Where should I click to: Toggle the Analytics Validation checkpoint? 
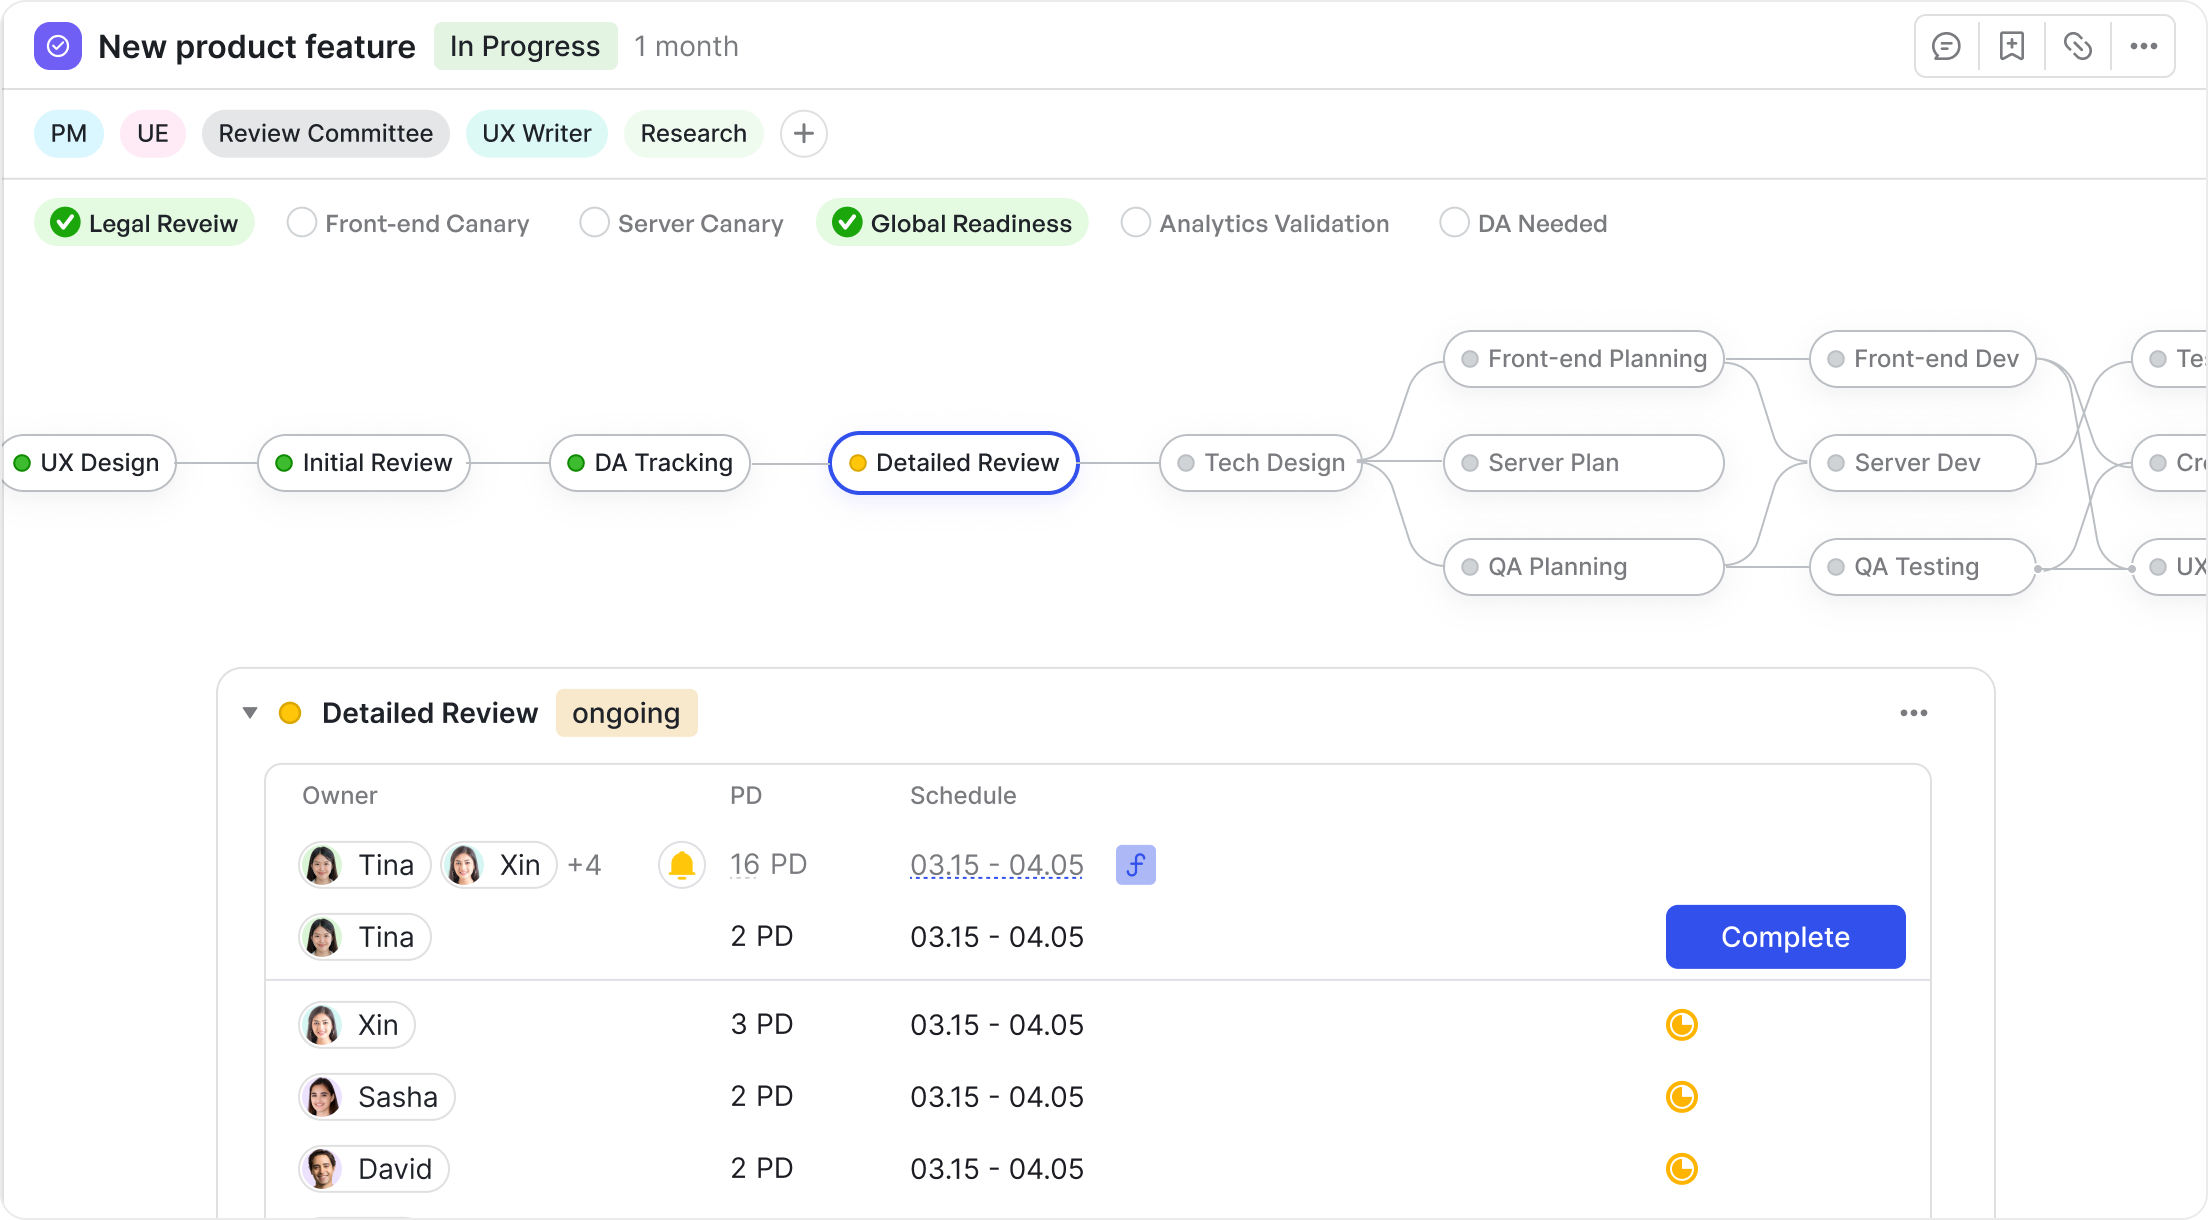pyautogui.click(x=1136, y=222)
